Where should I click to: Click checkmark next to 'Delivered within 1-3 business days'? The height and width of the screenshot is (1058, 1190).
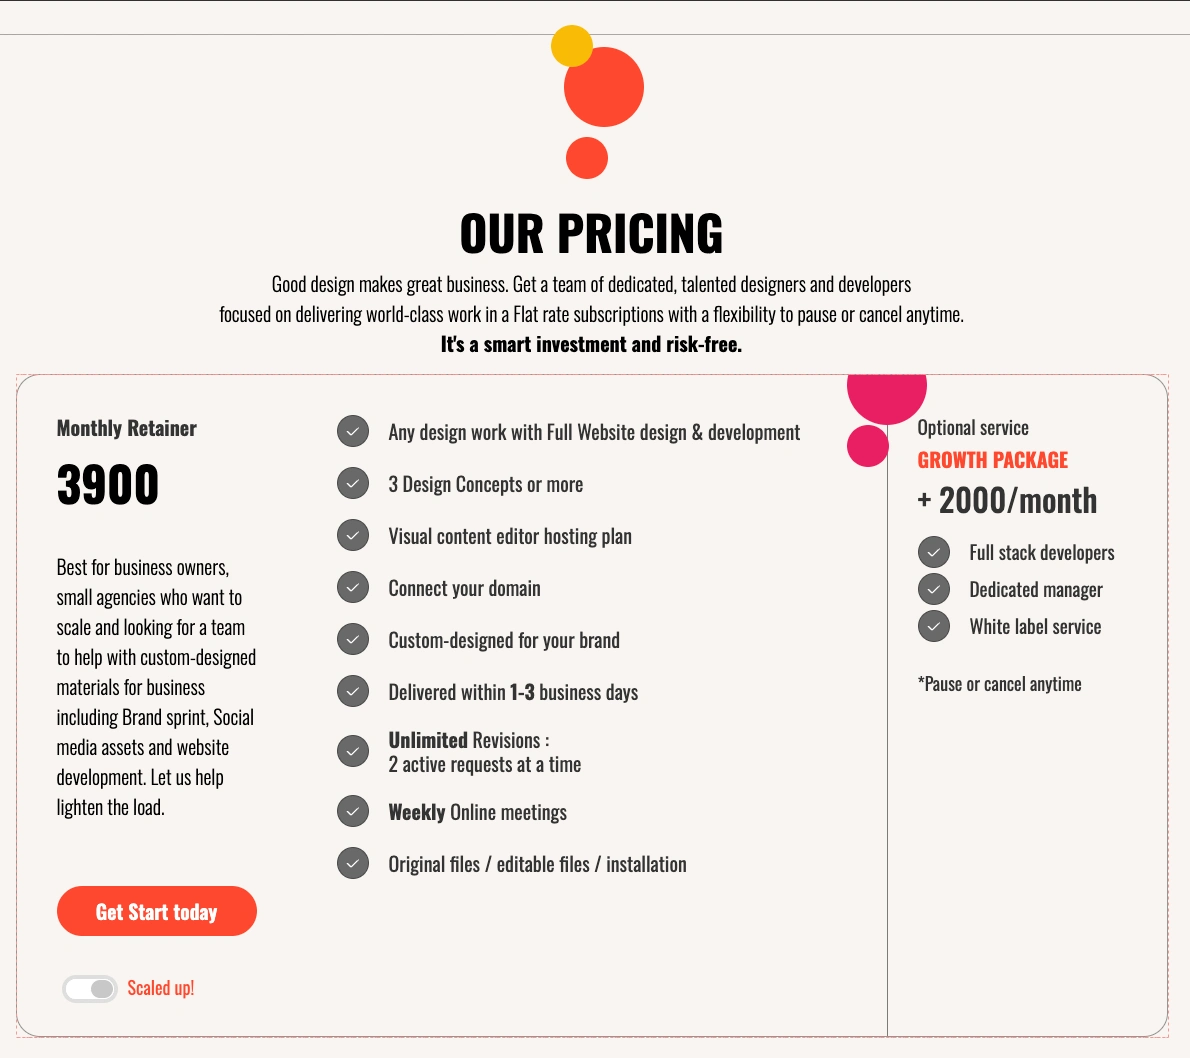click(x=353, y=692)
